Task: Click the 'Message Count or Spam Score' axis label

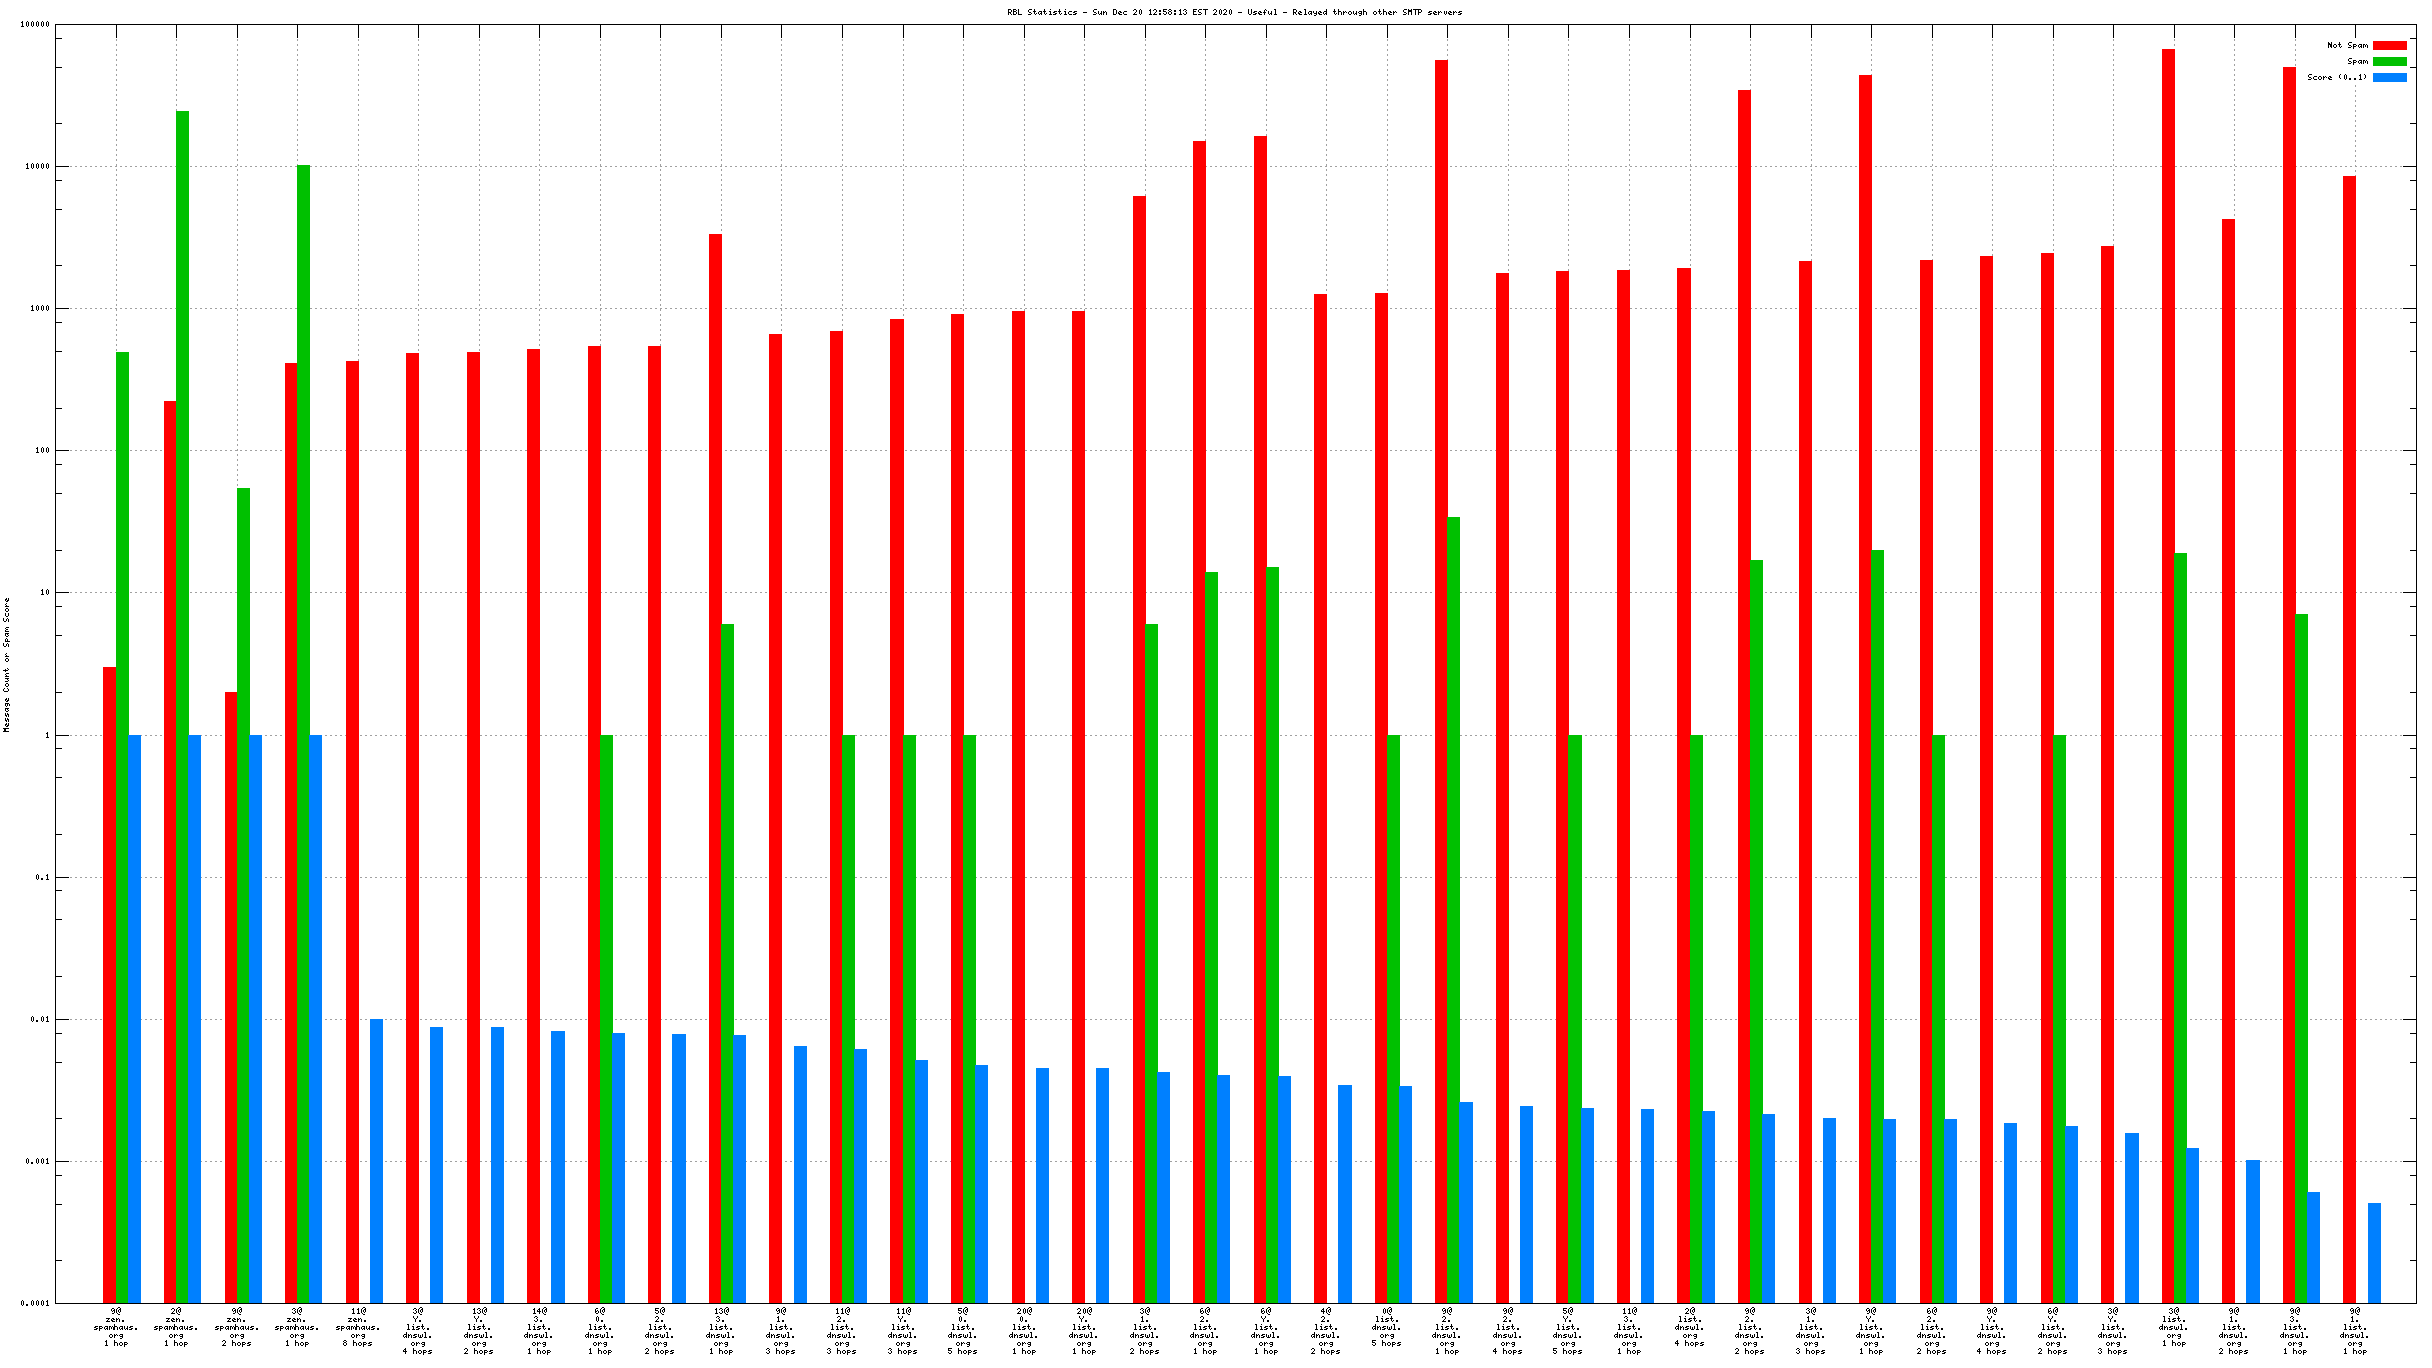Action: 7,664
